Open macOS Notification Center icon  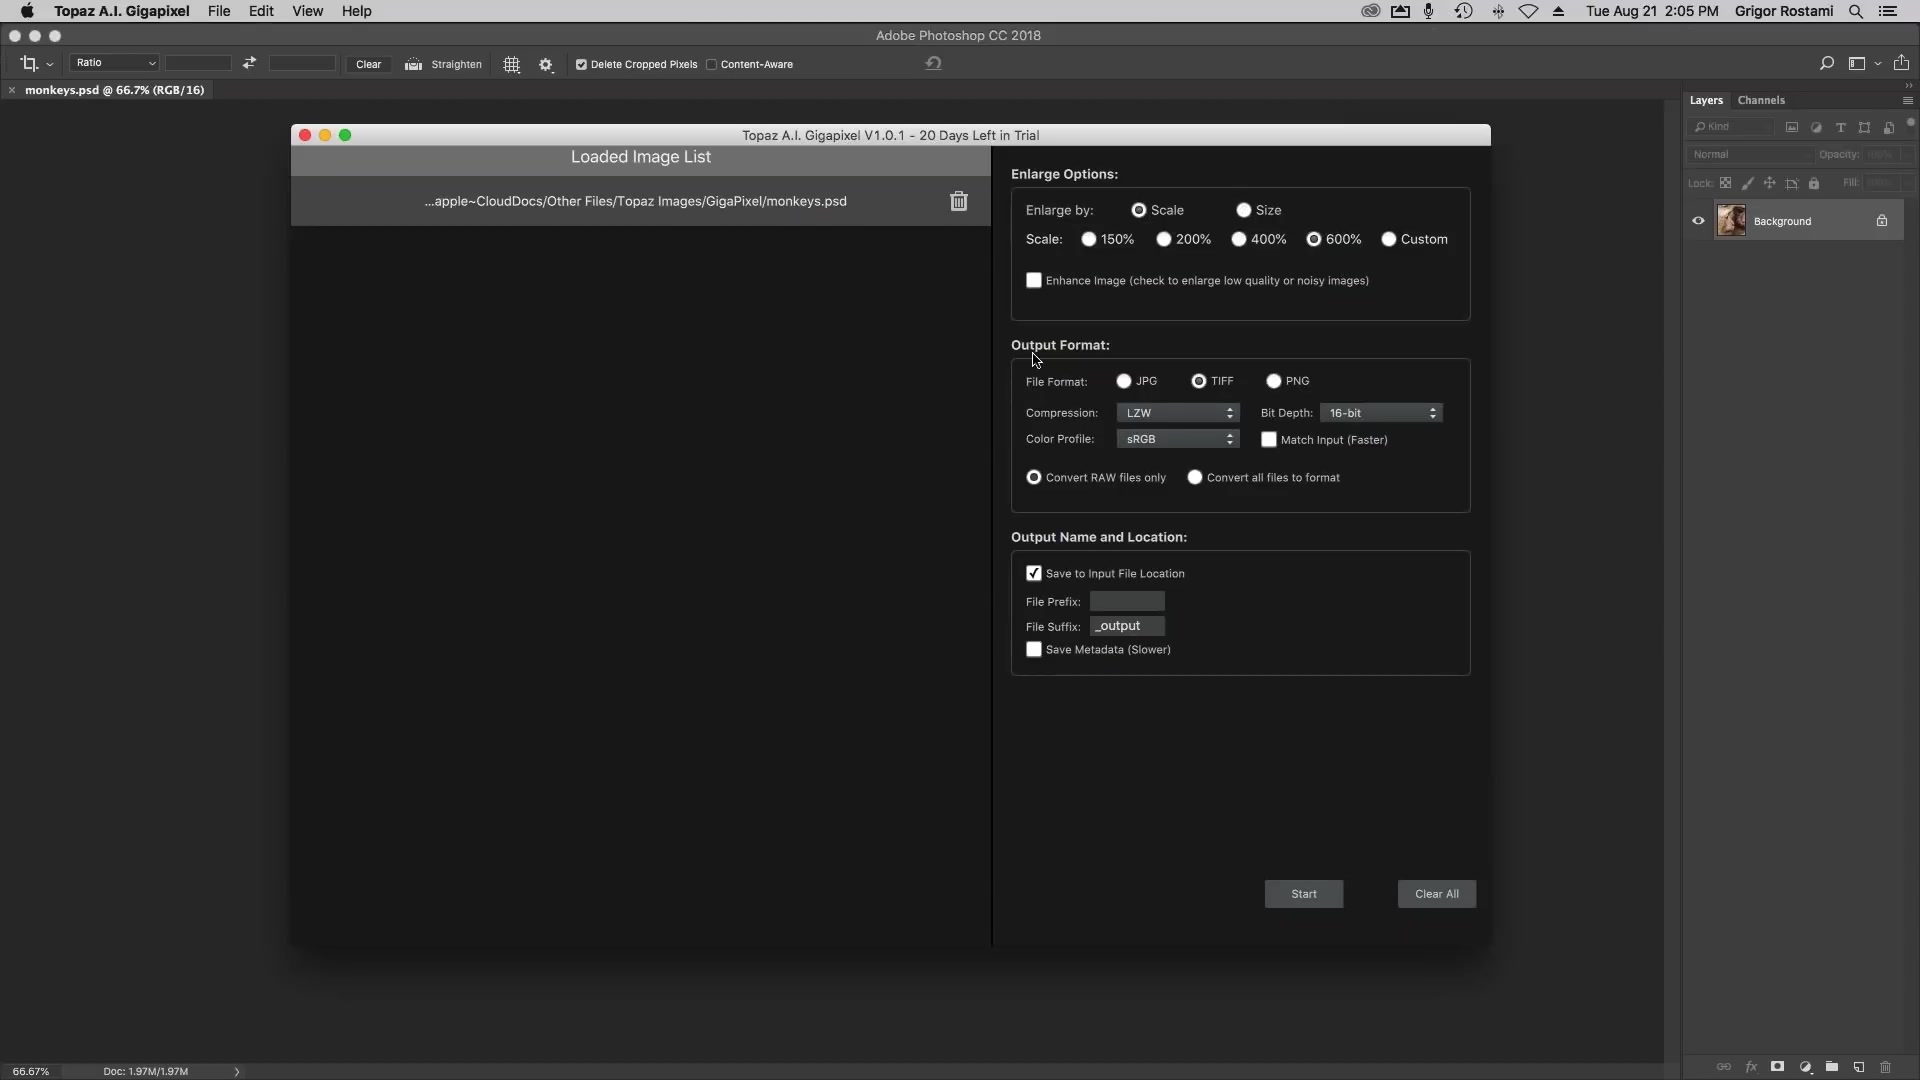click(1888, 11)
